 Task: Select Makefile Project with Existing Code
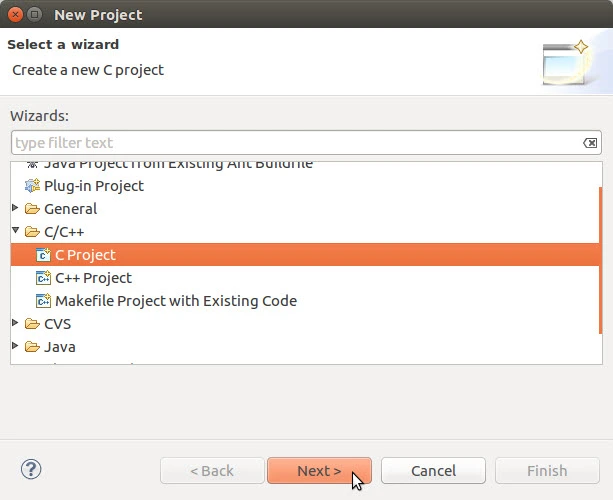click(175, 301)
